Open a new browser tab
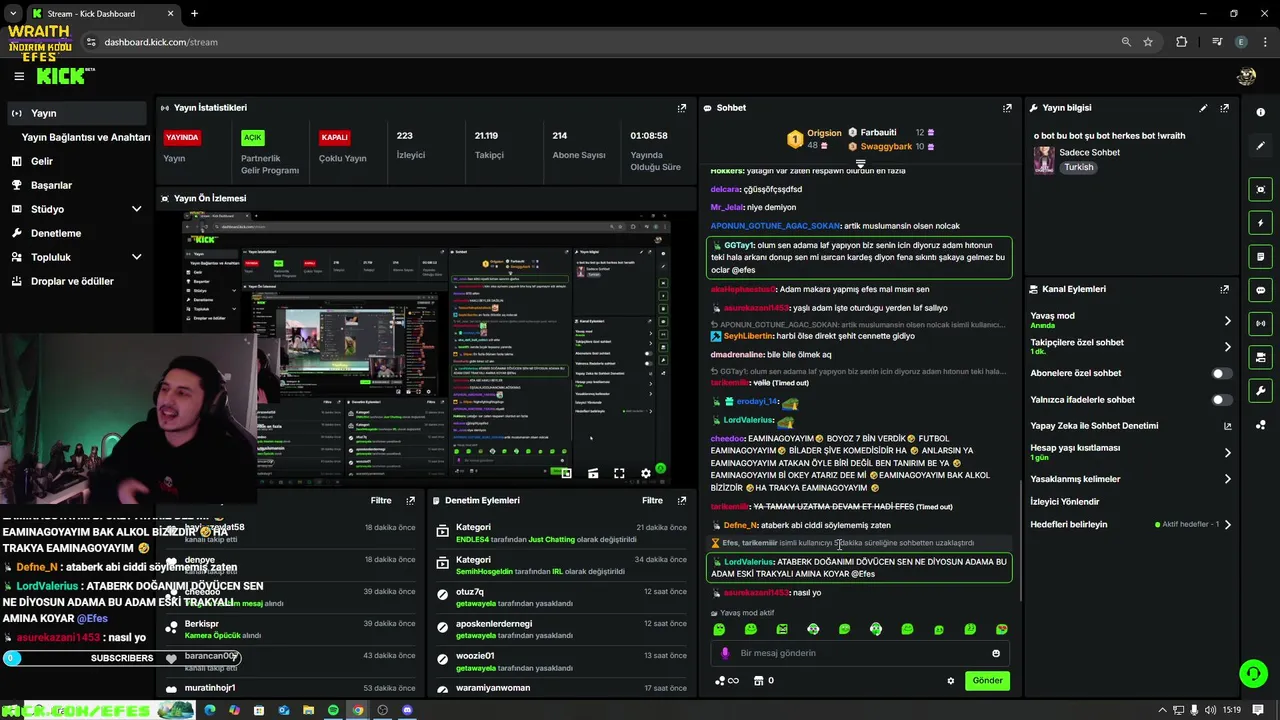 pos(194,14)
